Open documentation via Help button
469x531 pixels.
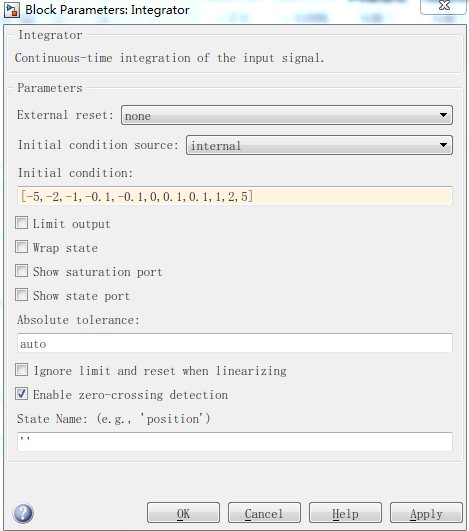[345, 513]
